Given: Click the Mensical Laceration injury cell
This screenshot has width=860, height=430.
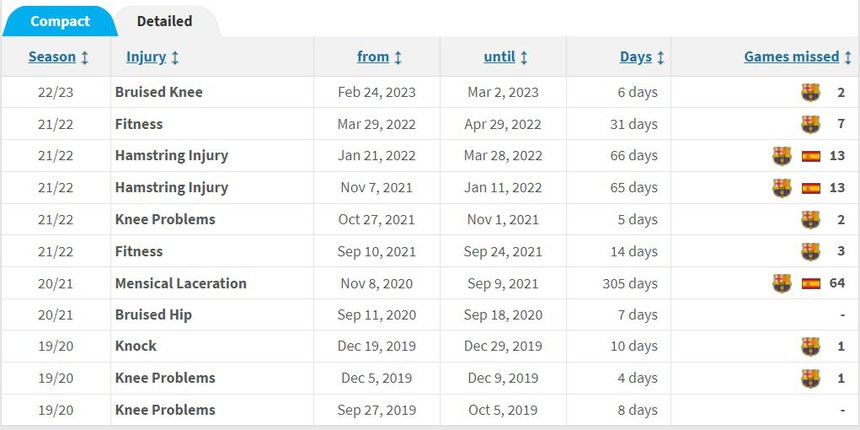Looking at the screenshot, I should [181, 284].
